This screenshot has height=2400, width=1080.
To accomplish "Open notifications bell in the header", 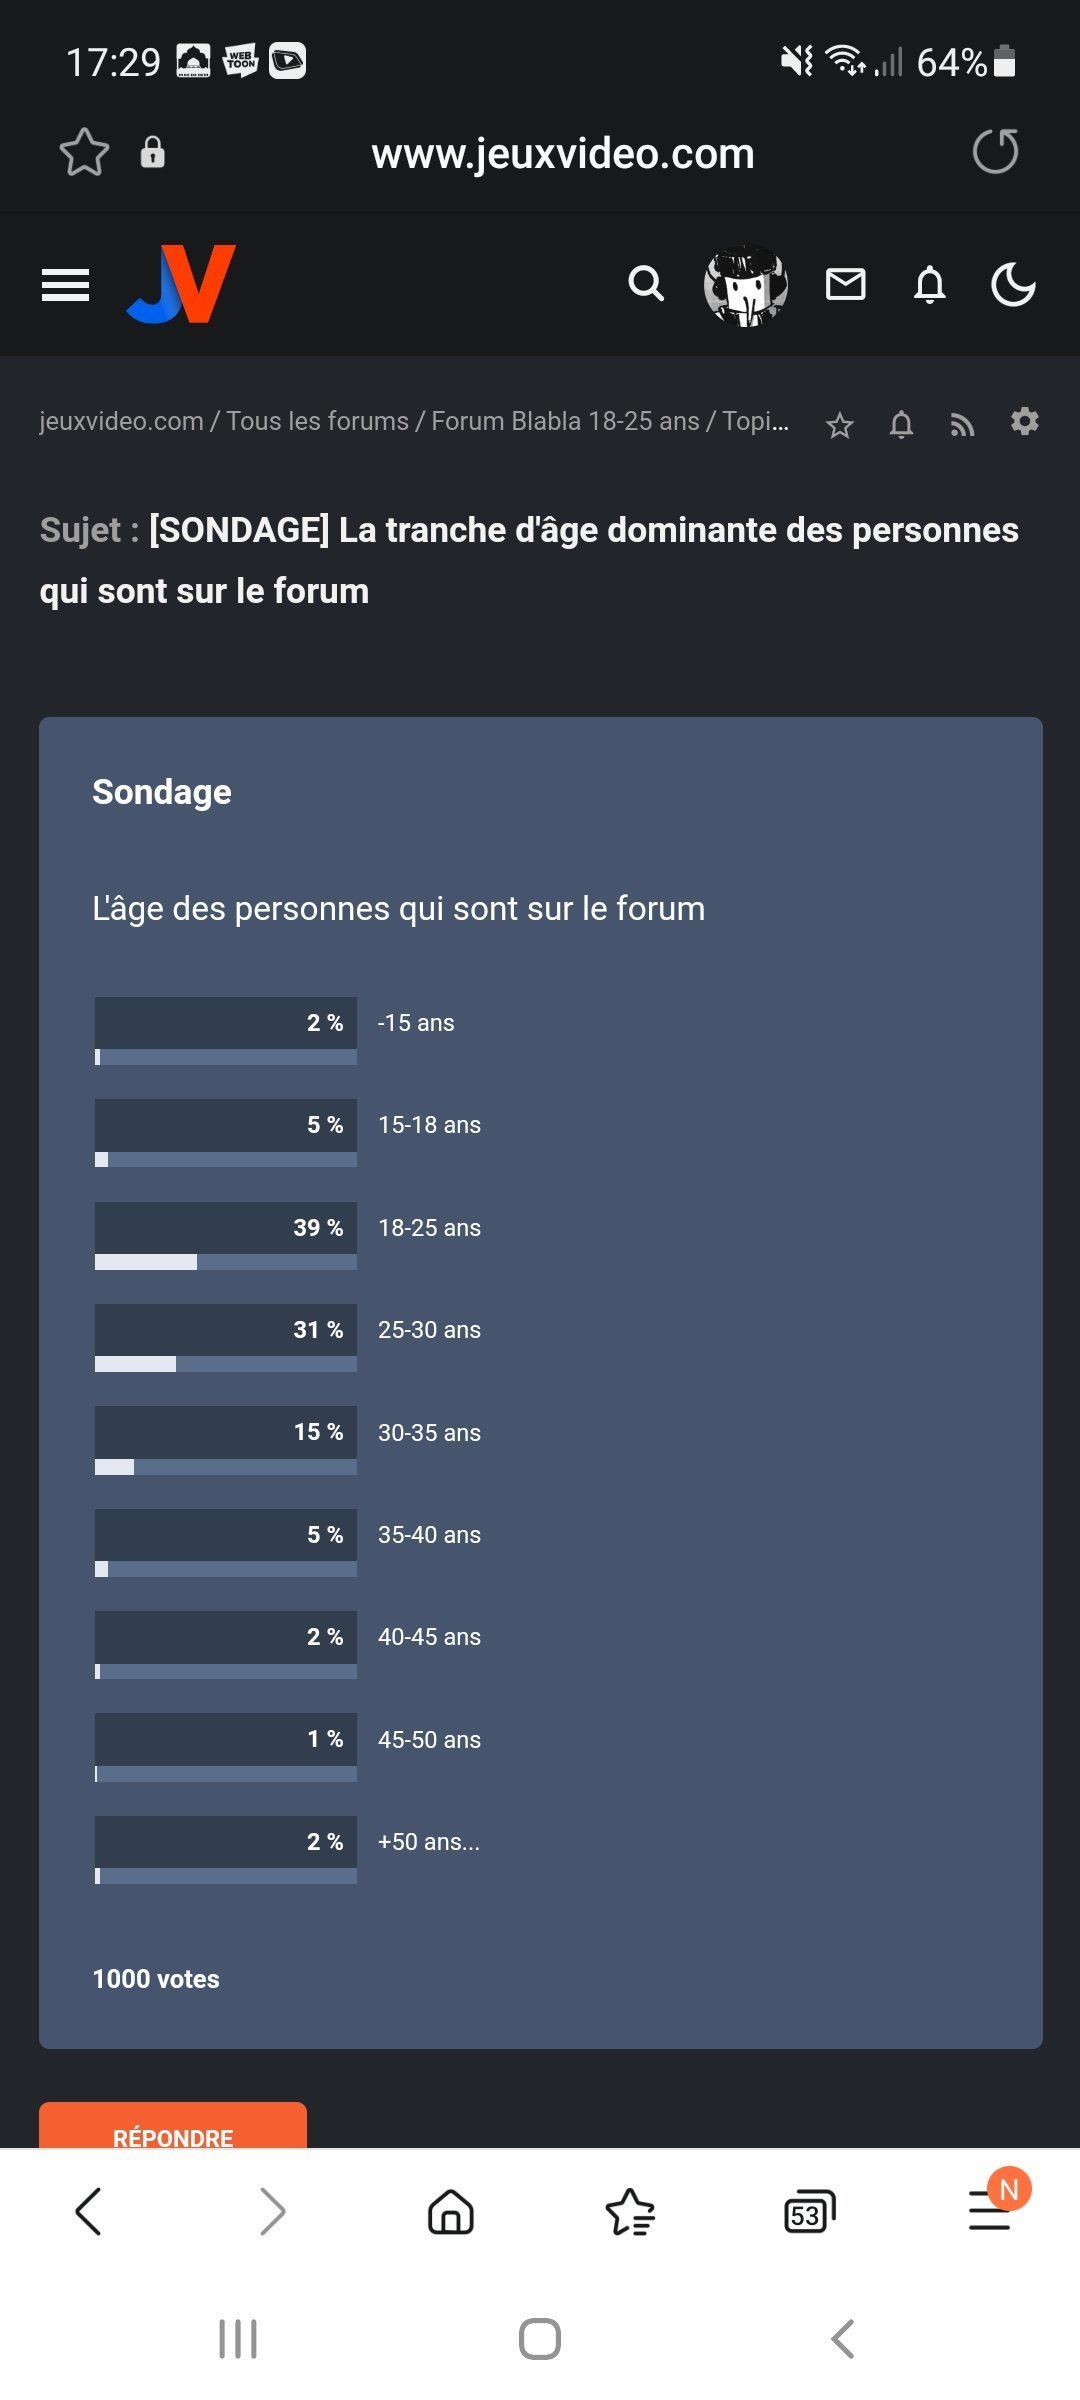I will [x=930, y=285].
